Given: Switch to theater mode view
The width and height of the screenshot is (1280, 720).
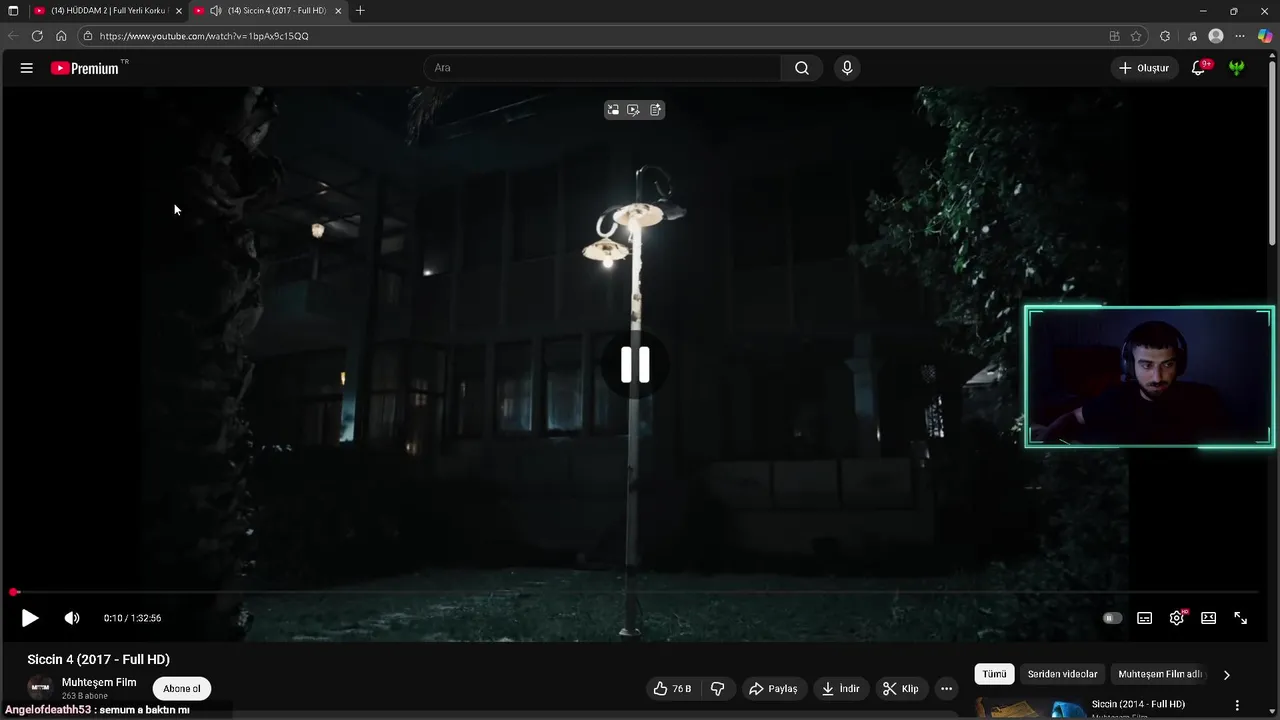Looking at the screenshot, I should point(1209,618).
